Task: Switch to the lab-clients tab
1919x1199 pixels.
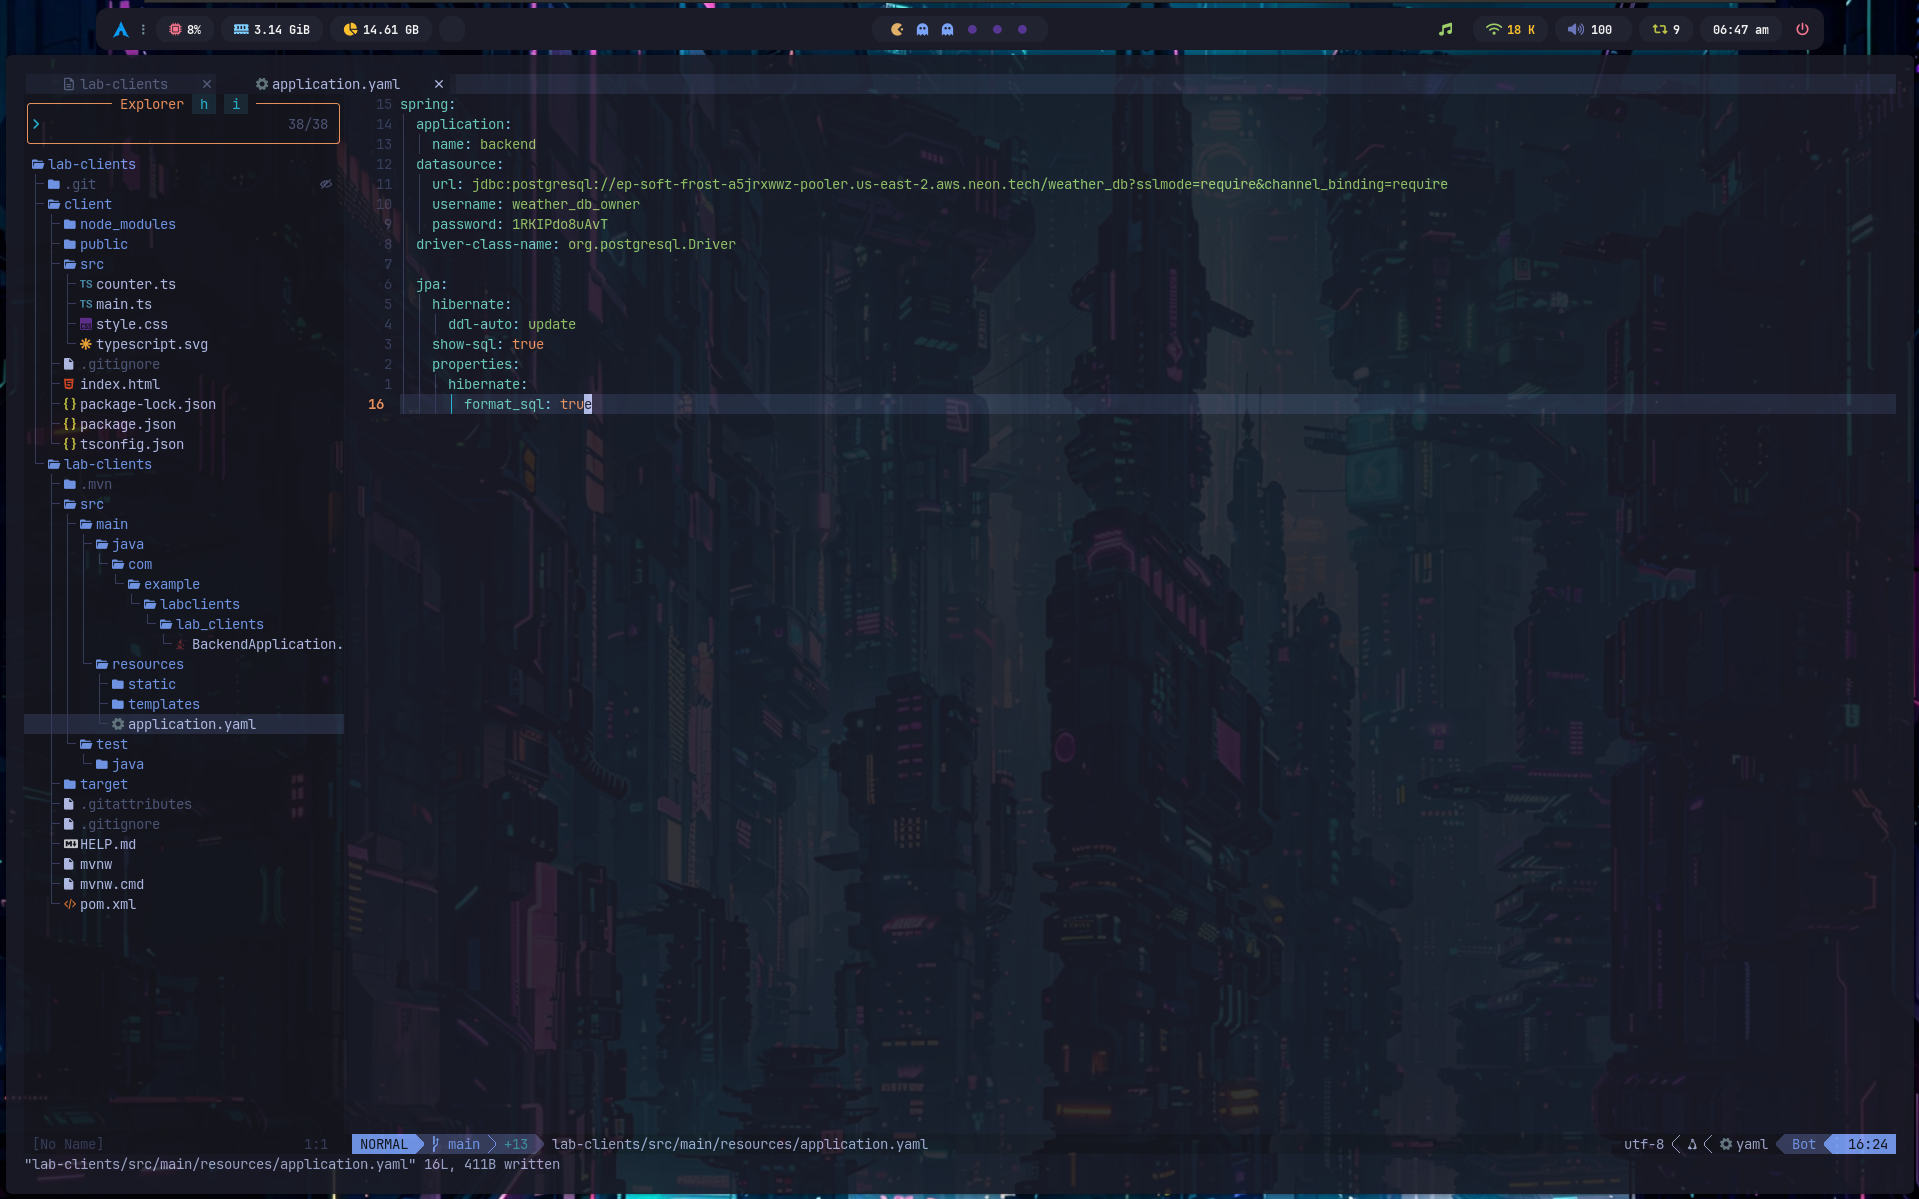Action: coord(124,84)
